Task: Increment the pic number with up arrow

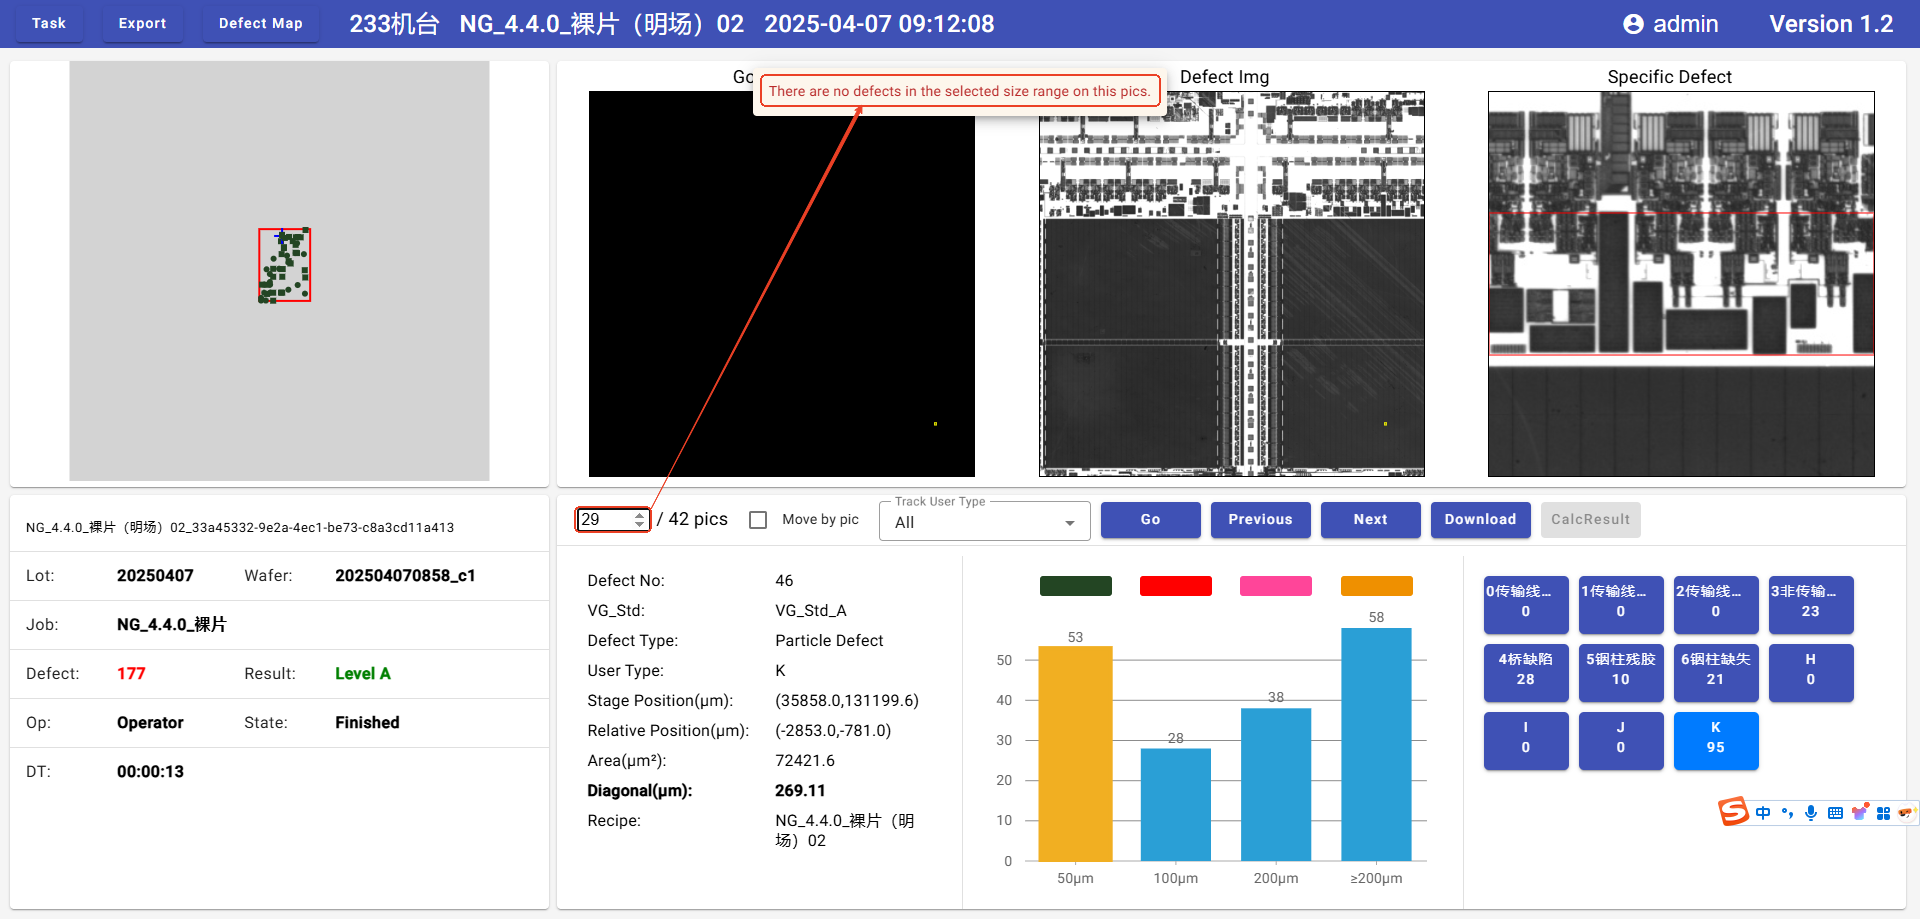Action: (x=639, y=515)
